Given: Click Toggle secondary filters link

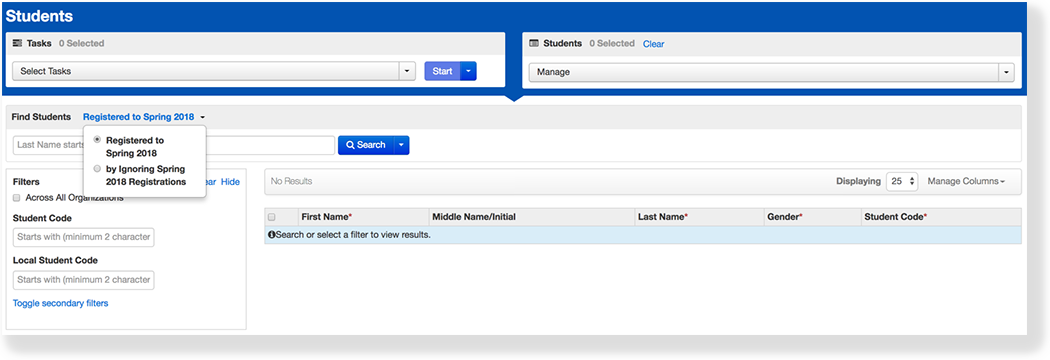Looking at the screenshot, I should pos(60,303).
